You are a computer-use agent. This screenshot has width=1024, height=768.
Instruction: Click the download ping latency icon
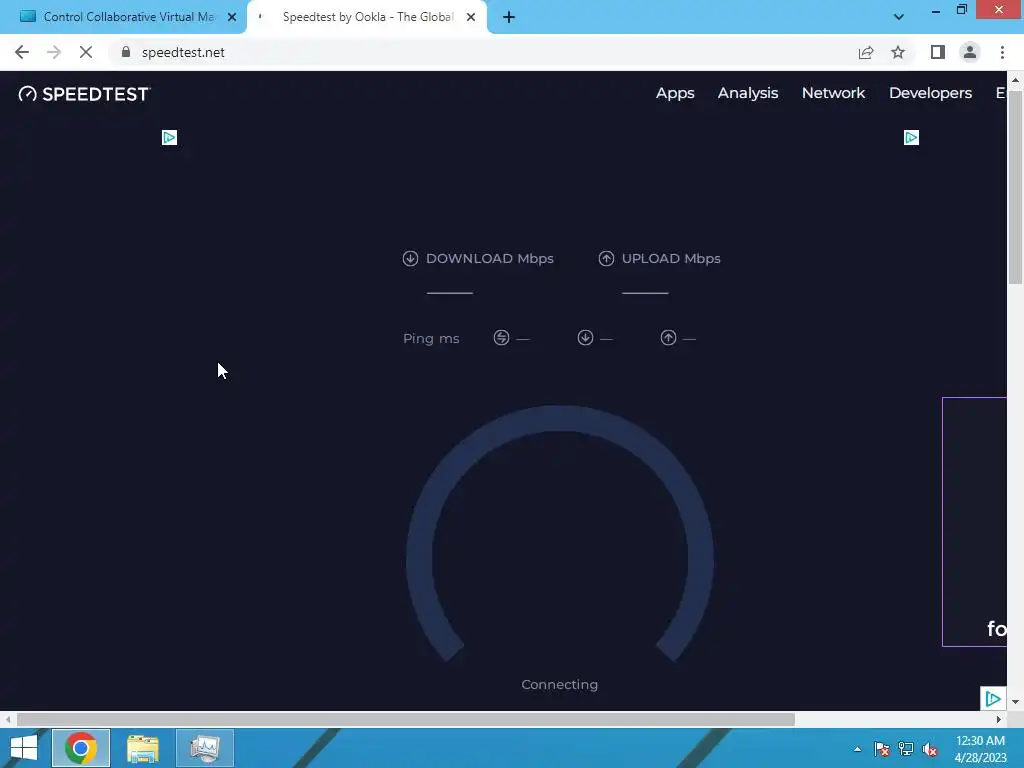[x=585, y=338]
